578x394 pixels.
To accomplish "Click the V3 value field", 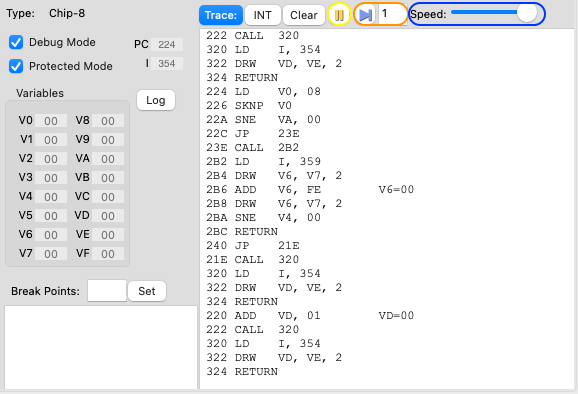I will pyautogui.click(x=51, y=178).
